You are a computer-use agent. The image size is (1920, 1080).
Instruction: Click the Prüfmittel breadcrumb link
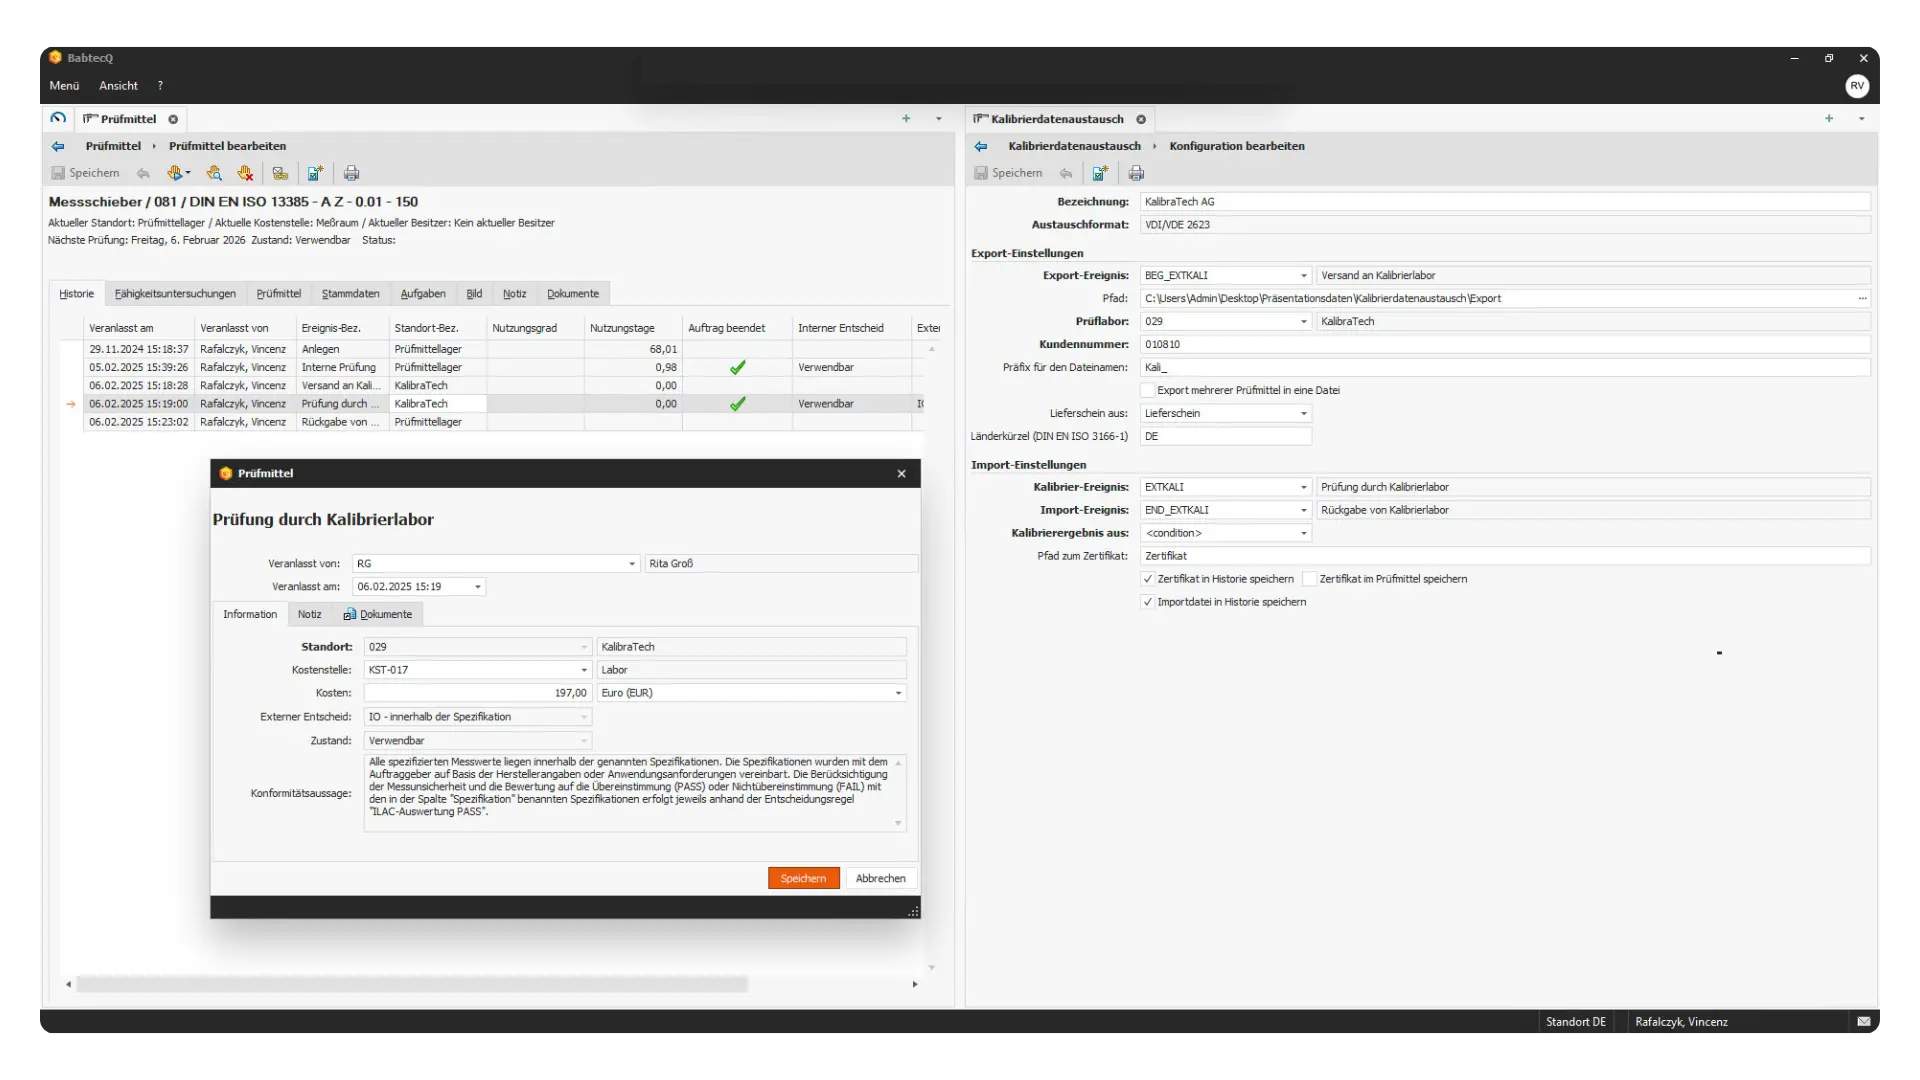click(x=113, y=146)
